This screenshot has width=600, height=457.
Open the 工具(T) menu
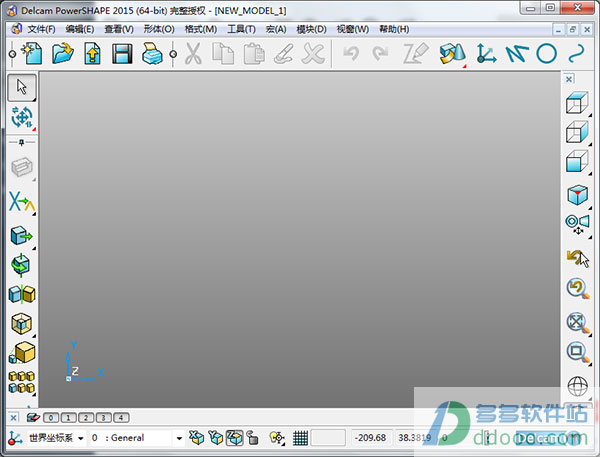click(x=241, y=29)
